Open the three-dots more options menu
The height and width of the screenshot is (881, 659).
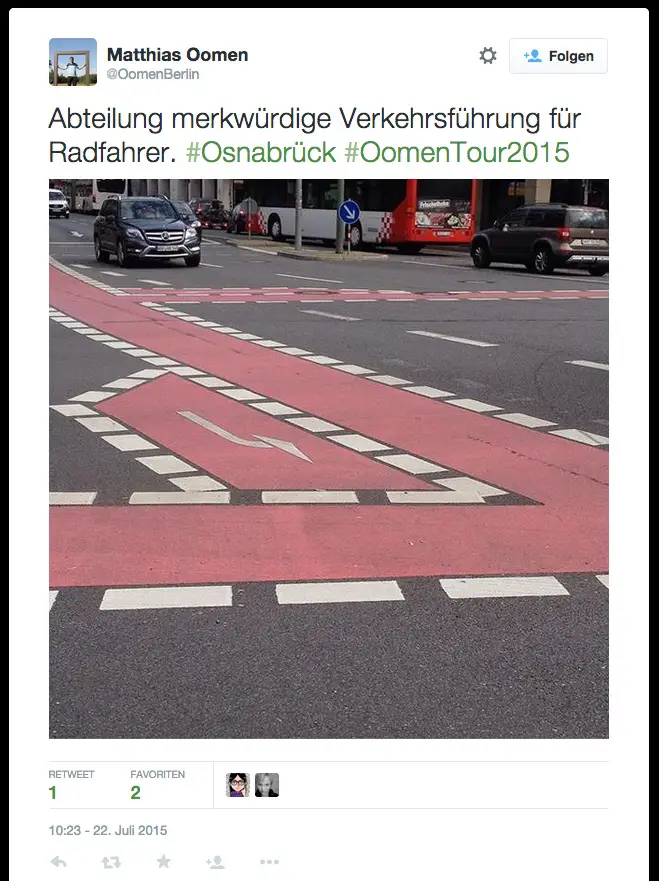[x=269, y=861]
